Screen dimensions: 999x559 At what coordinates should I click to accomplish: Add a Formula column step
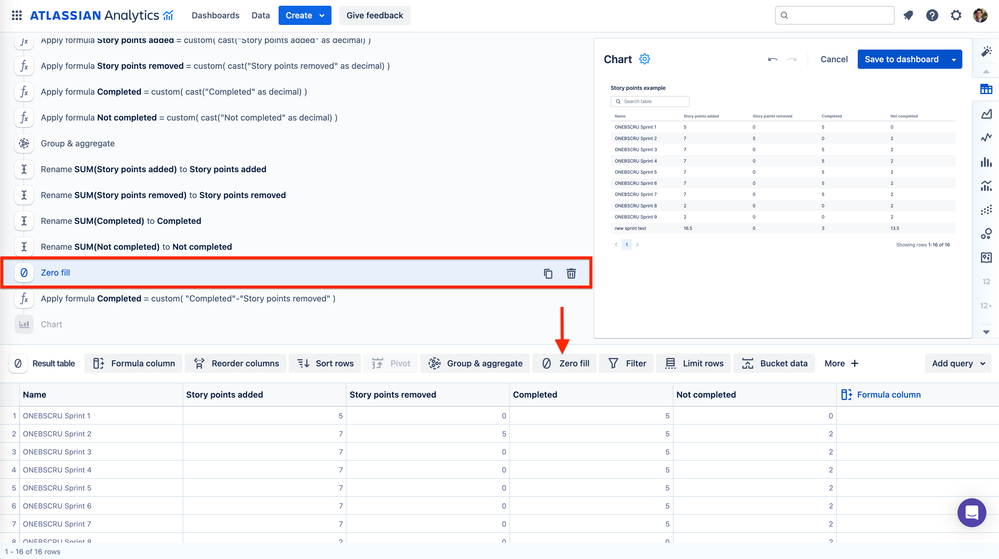(x=134, y=363)
